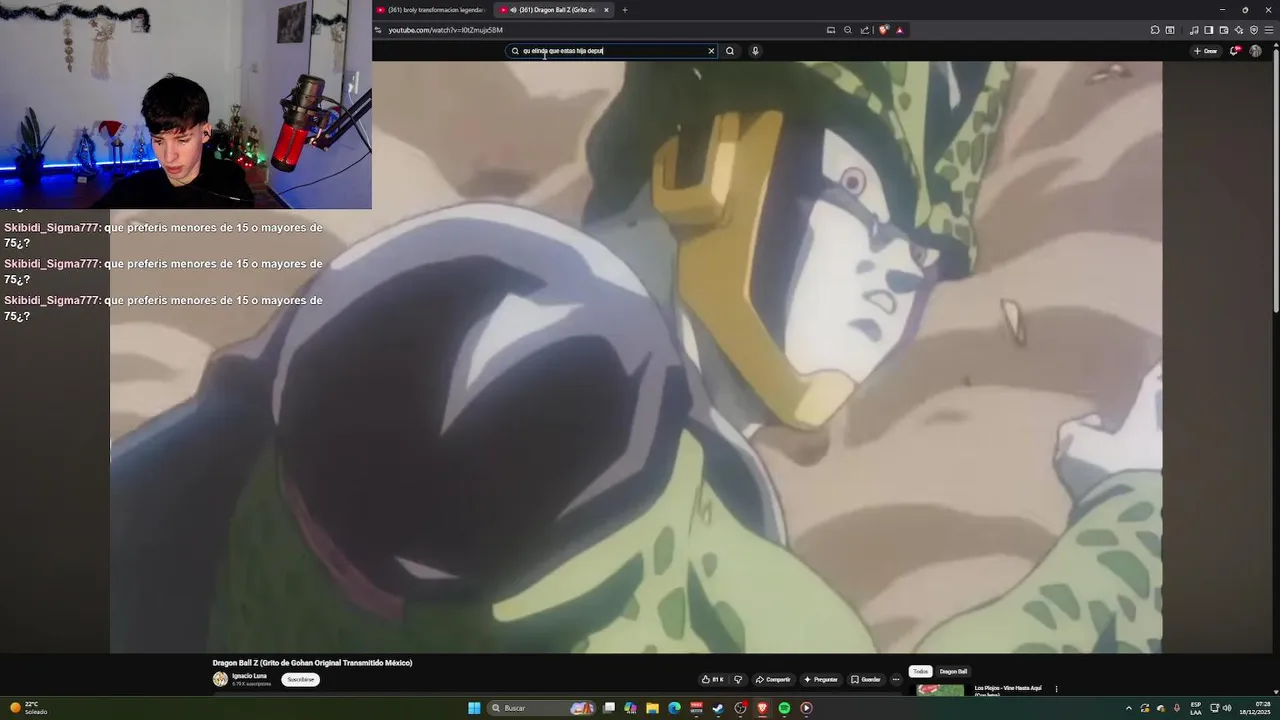The width and height of the screenshot is (1280, 720).
Task: Open the clock showing 07:28 18/12/2025
Action: [1254, 708]
